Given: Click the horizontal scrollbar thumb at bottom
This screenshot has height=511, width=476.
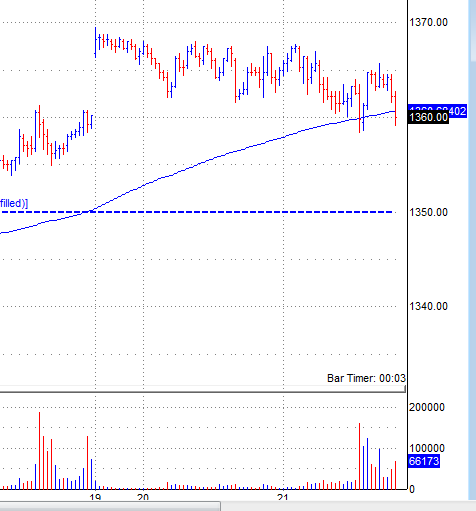Looking at the screenshot, I should click(110, 506).
